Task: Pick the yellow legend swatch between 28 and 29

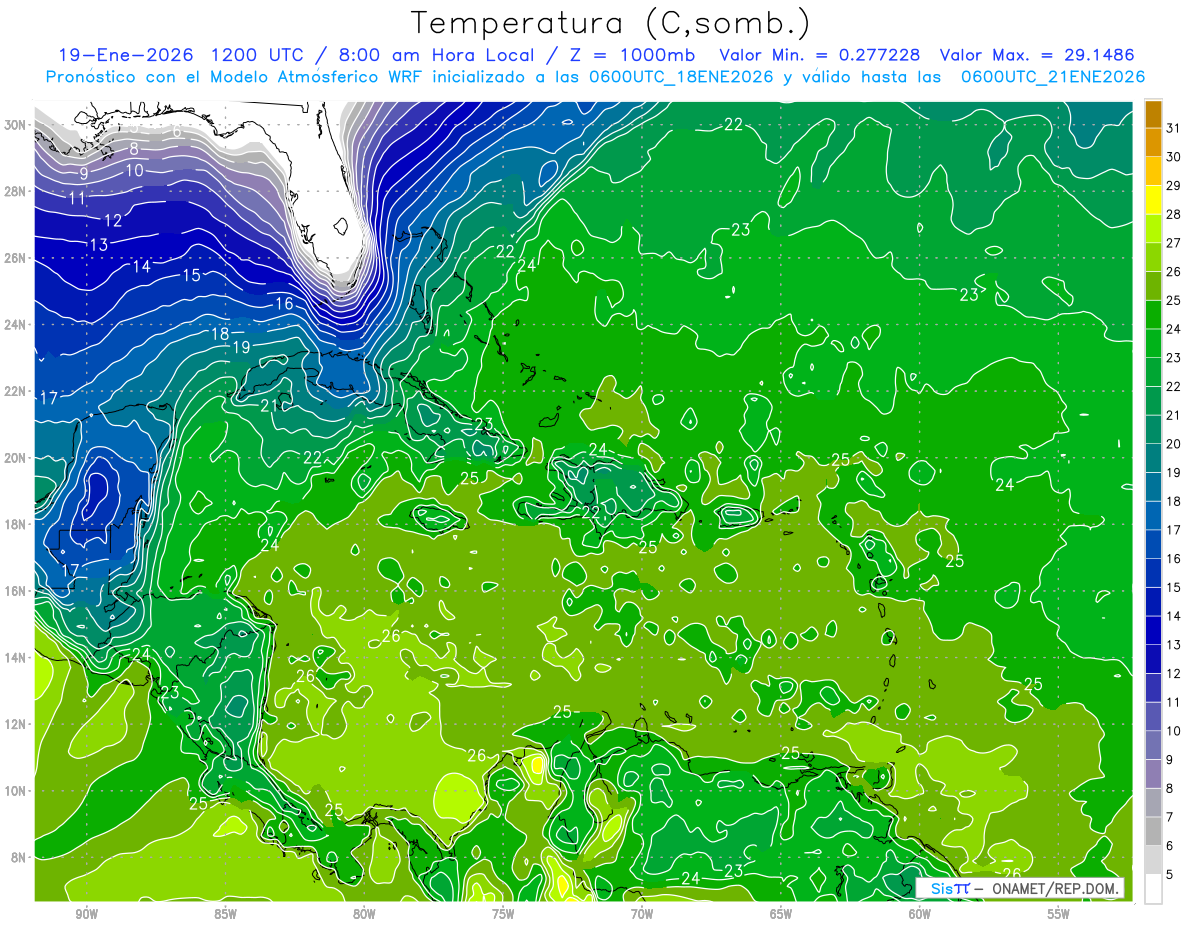Action: [1153, 199]
